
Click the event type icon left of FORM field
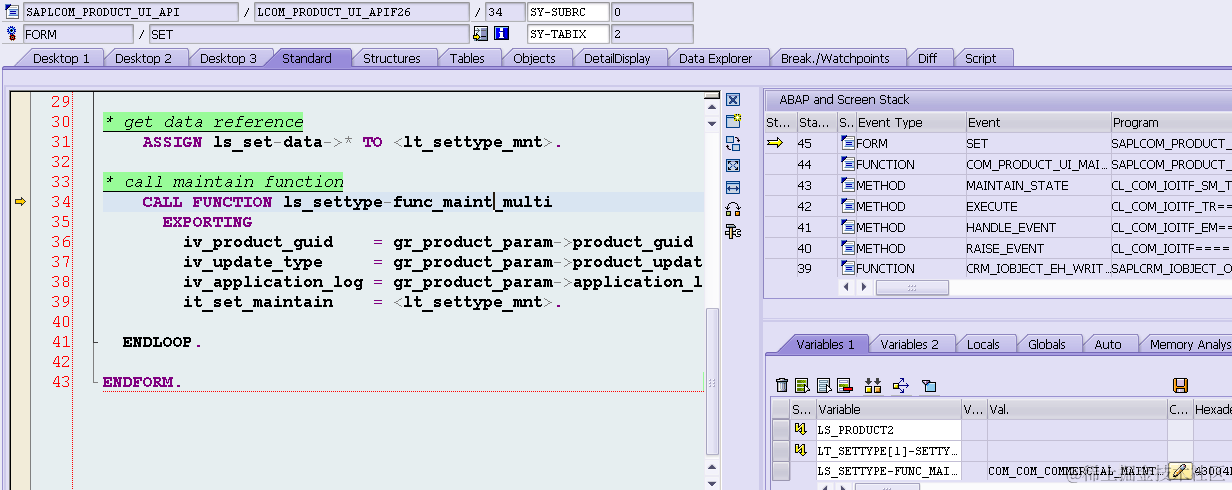11,34
